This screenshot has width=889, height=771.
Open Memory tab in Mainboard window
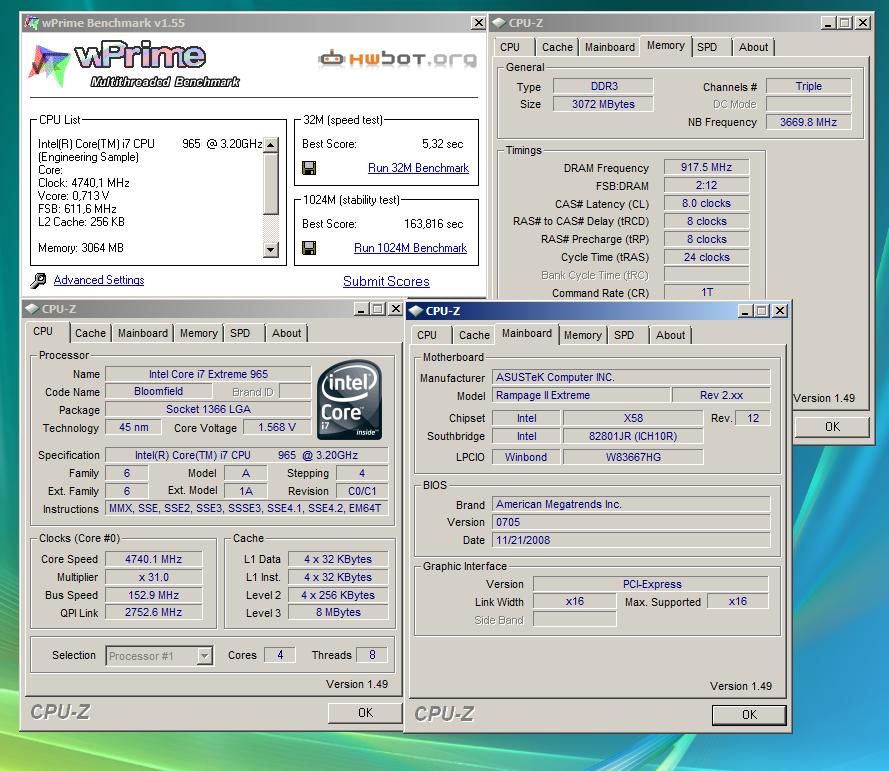[x=582, y=335]
